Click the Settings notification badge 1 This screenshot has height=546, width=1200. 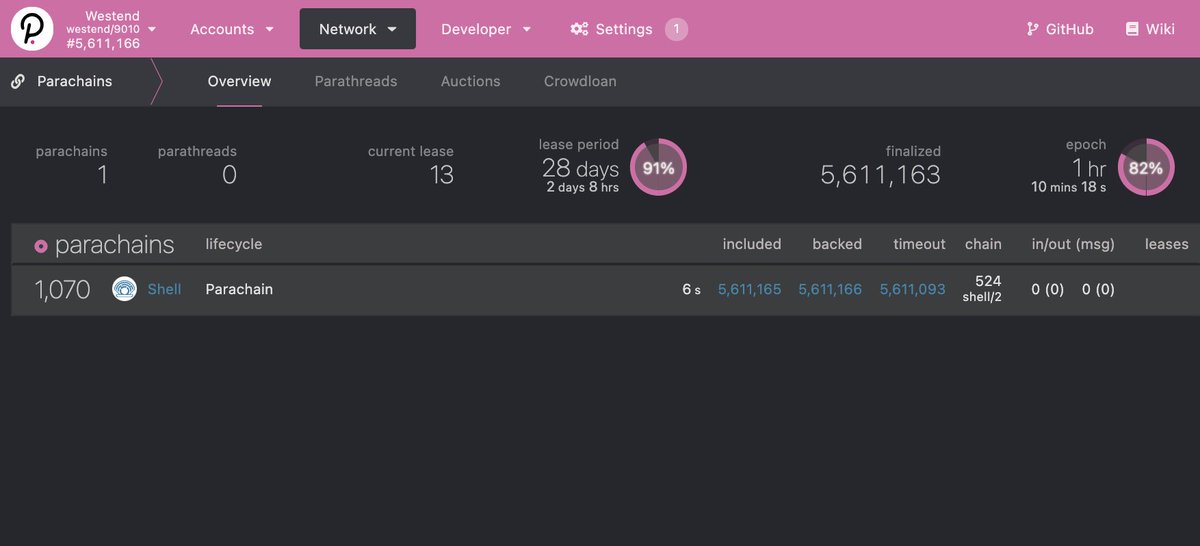676,29
